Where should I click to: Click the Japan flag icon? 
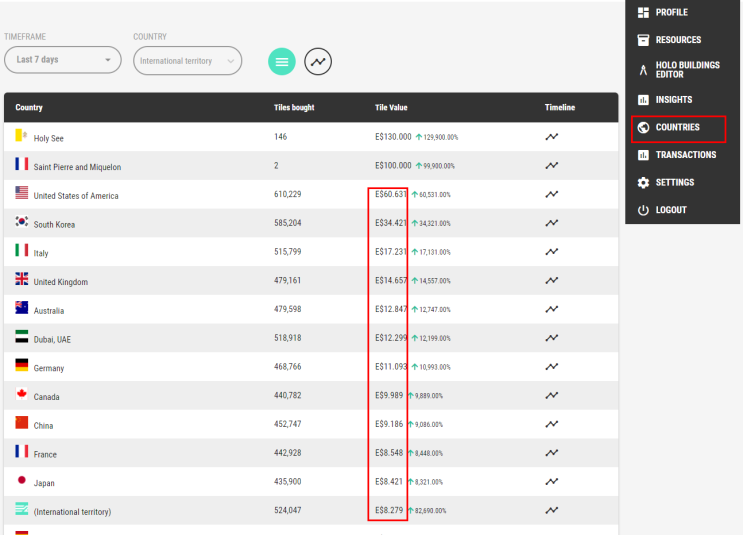(x=21, y=480)
